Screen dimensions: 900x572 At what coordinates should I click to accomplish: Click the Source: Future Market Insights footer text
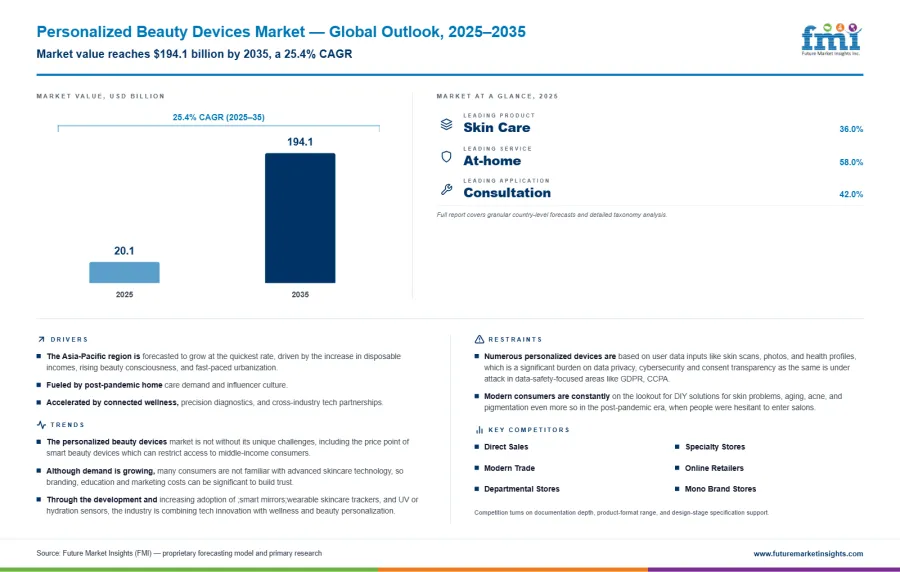179,554
